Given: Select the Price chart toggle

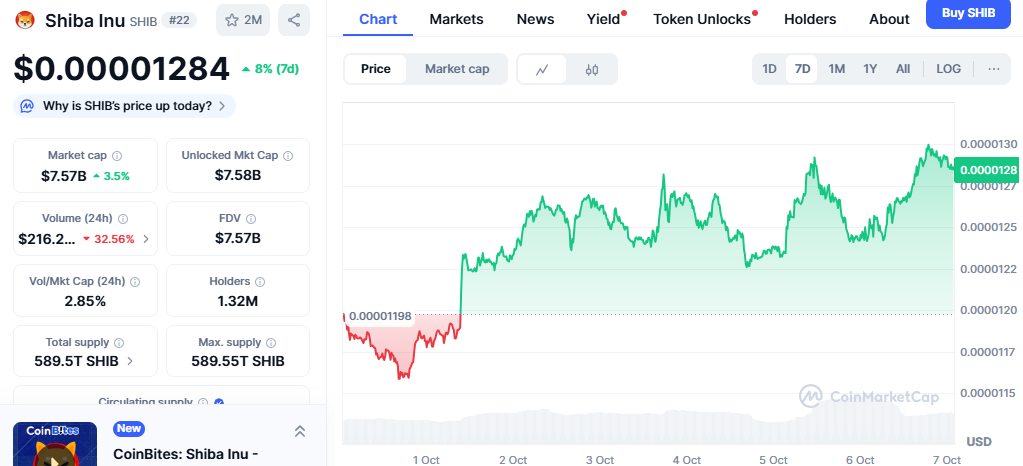Looking at the screenshot, I should pyautogui.click(x=376, y=69).
